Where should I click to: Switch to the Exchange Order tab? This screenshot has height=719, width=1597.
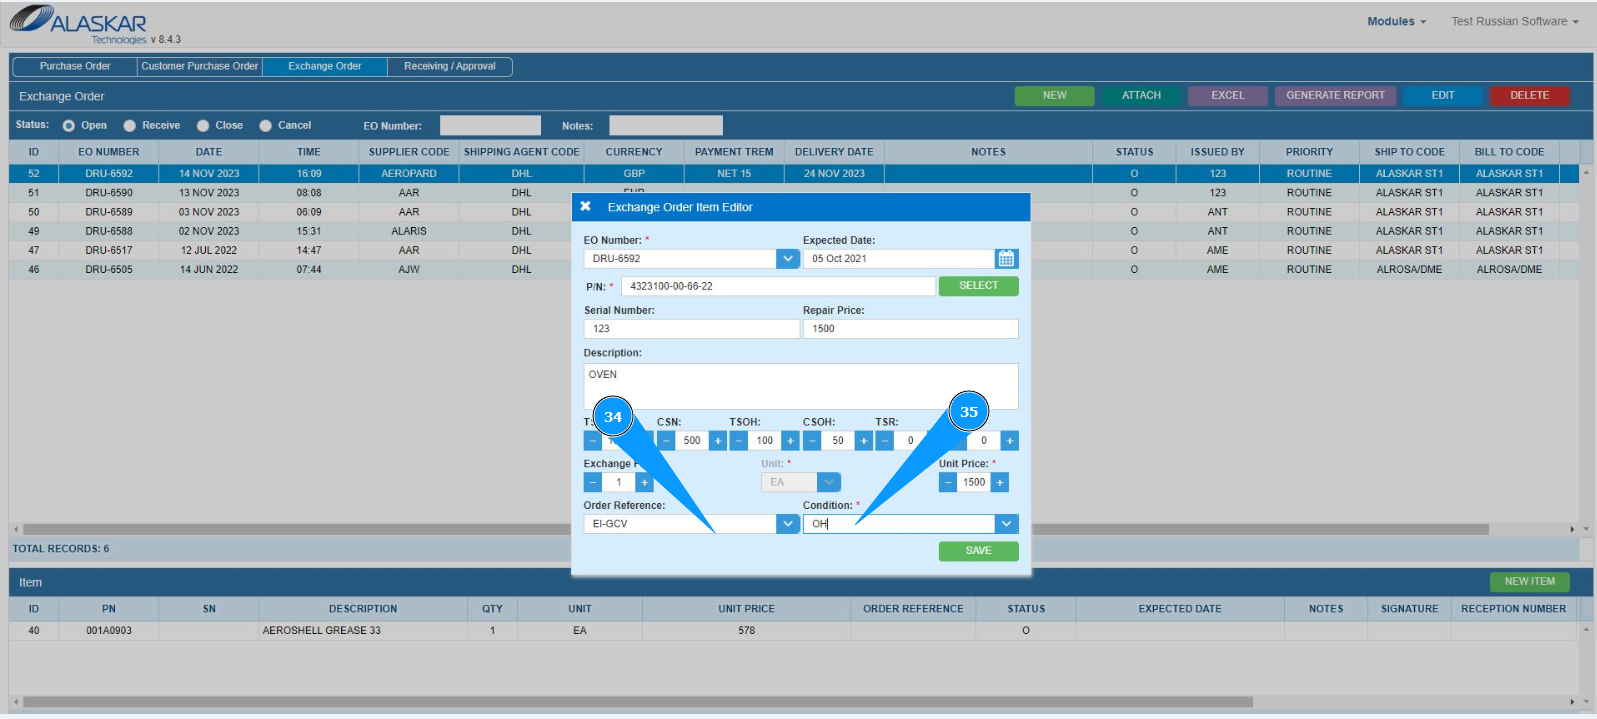pos(325,66)
